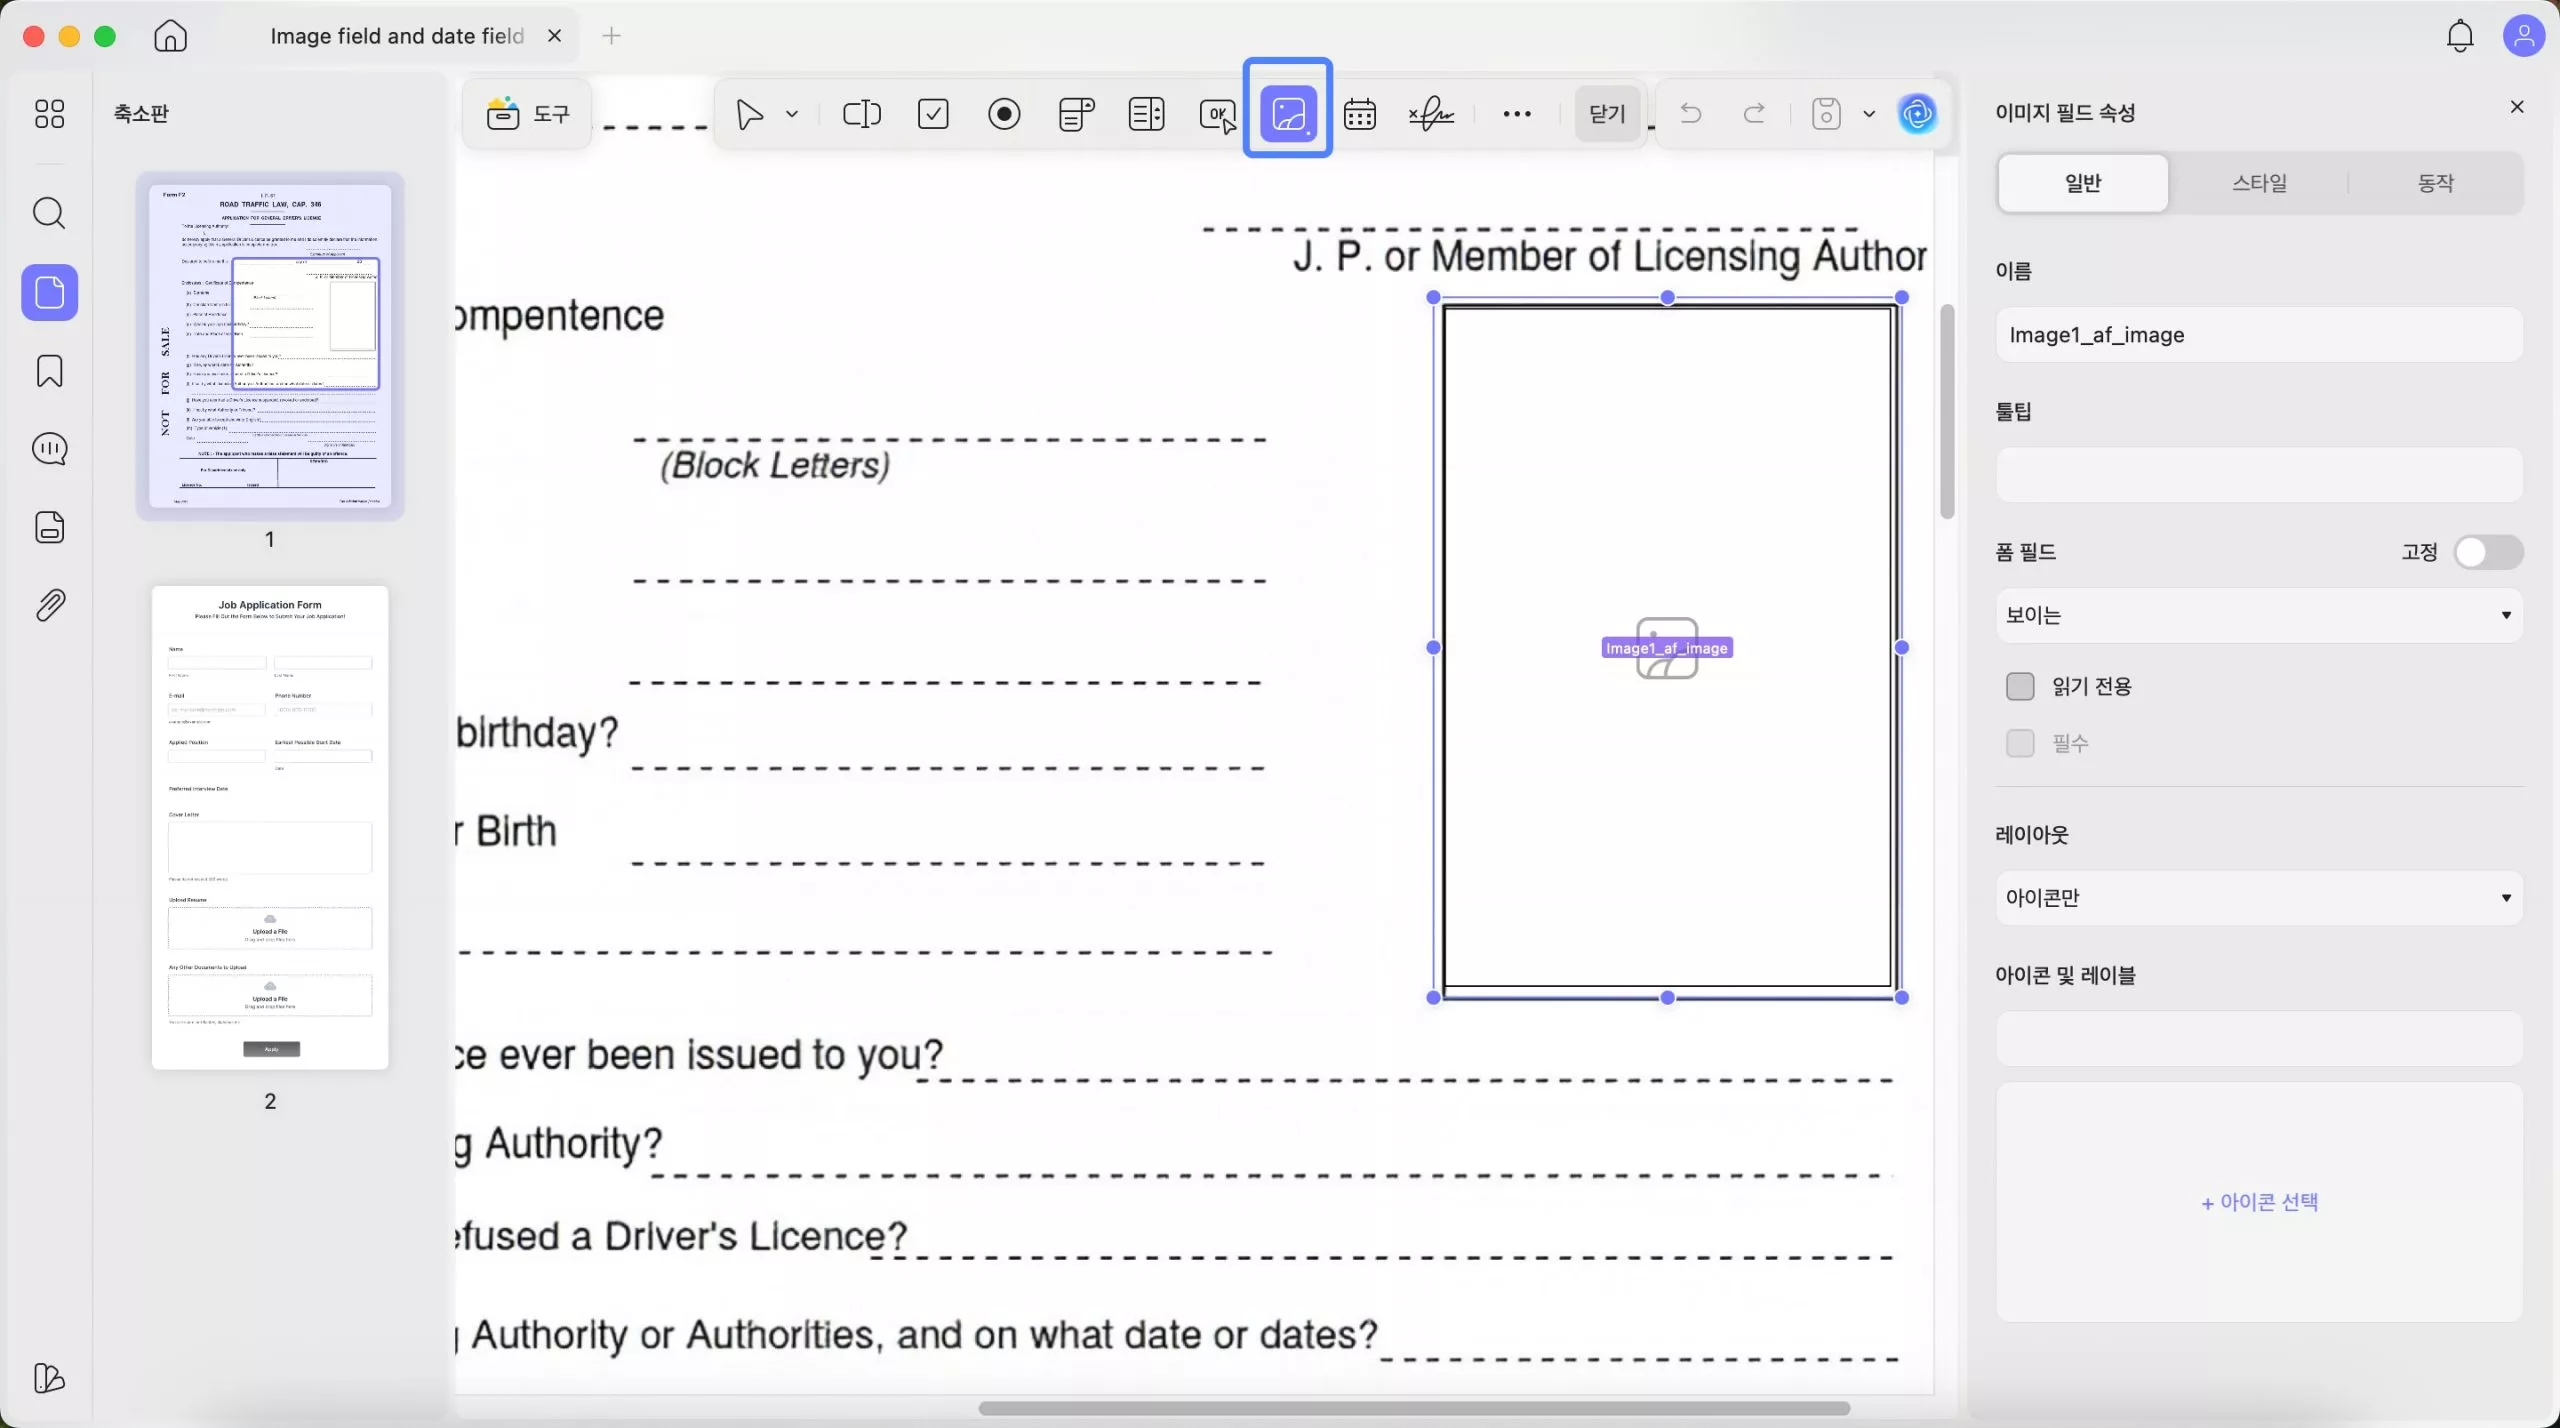Click the 닫기 button
2560x1428 pixels.
[1606, 114]
